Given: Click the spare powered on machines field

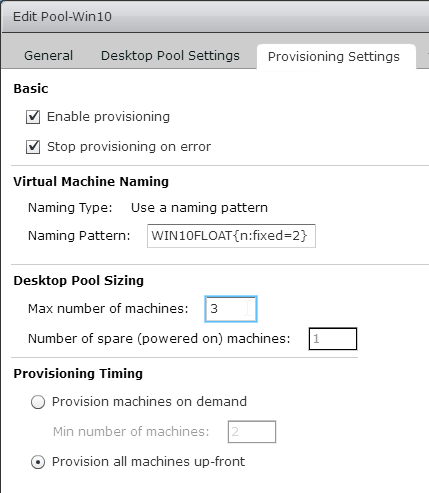Looking at the screenshot, I should (333, 339).
